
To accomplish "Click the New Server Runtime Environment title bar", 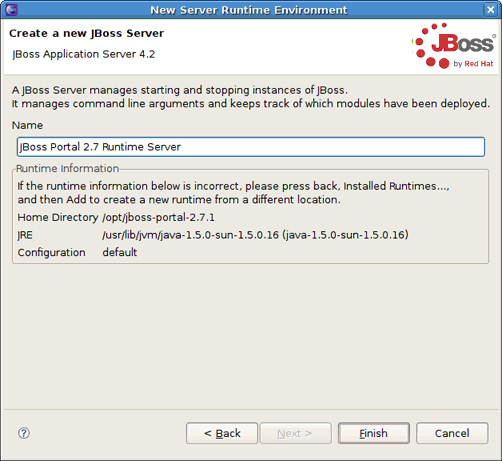I will 248,10.
